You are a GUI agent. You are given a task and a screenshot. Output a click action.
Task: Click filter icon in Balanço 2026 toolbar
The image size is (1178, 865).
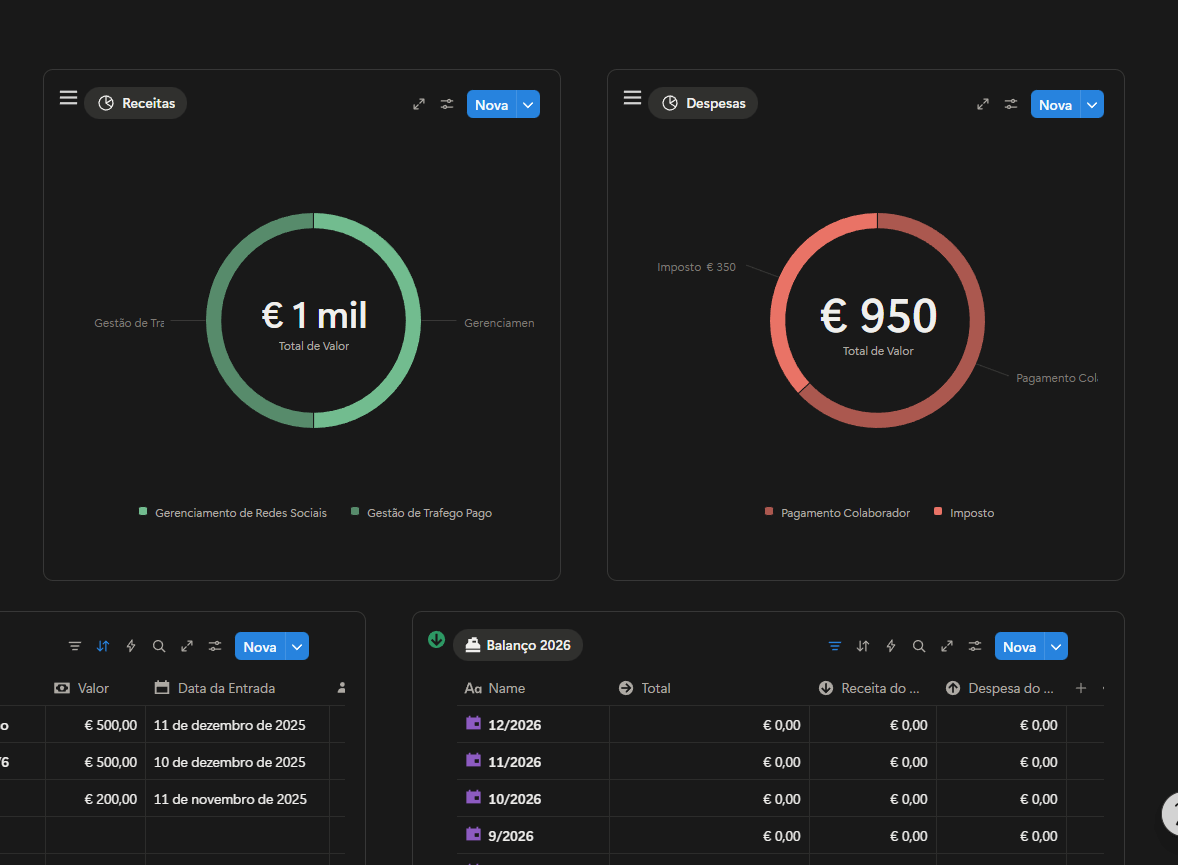pos(835,646)
